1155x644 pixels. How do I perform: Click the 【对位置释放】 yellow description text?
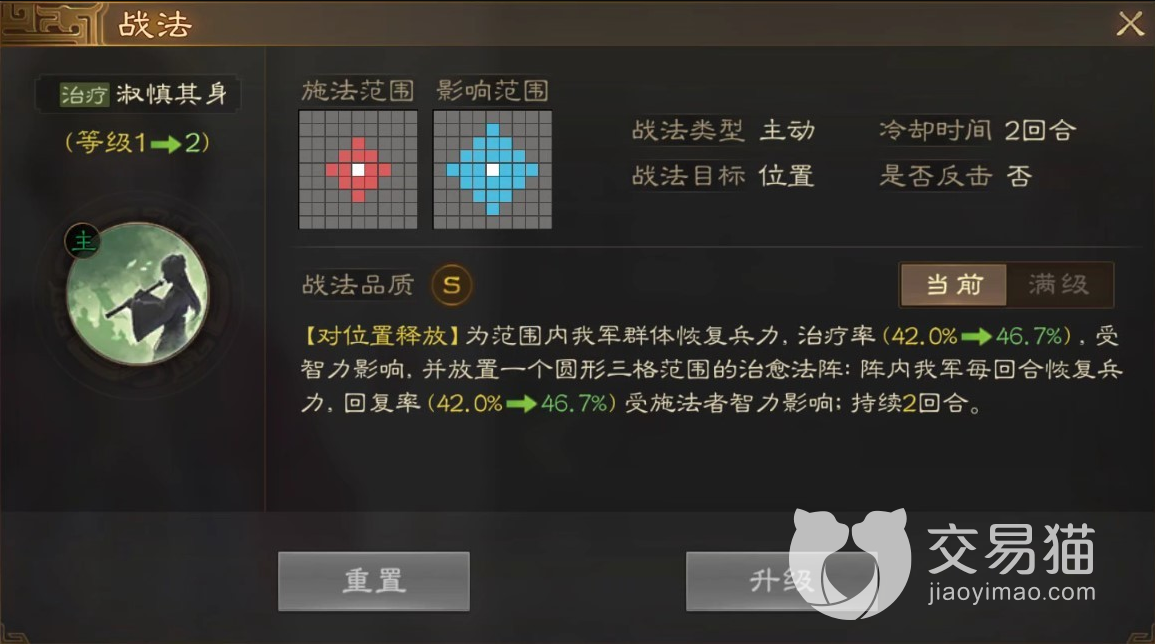coord(382,336)
